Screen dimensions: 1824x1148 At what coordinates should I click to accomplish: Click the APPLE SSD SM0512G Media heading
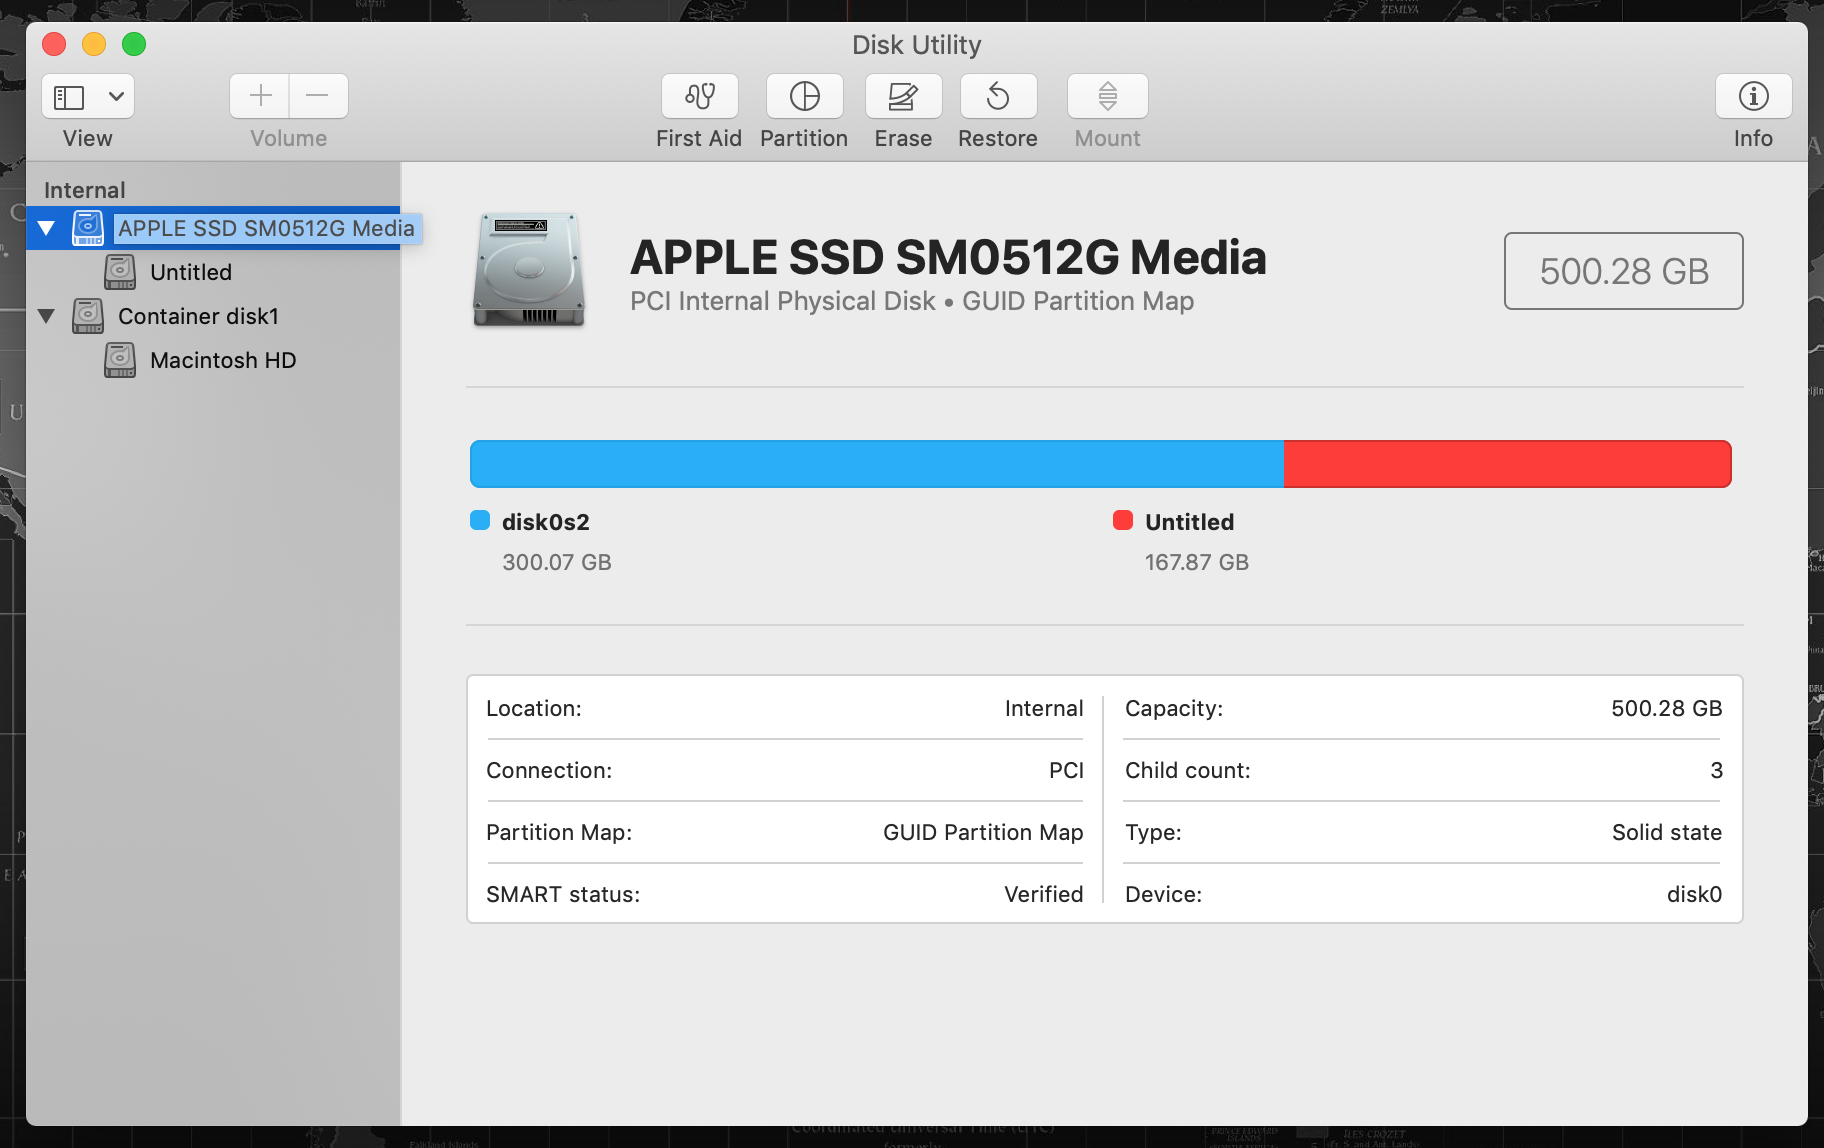click(x=948, y=257)
